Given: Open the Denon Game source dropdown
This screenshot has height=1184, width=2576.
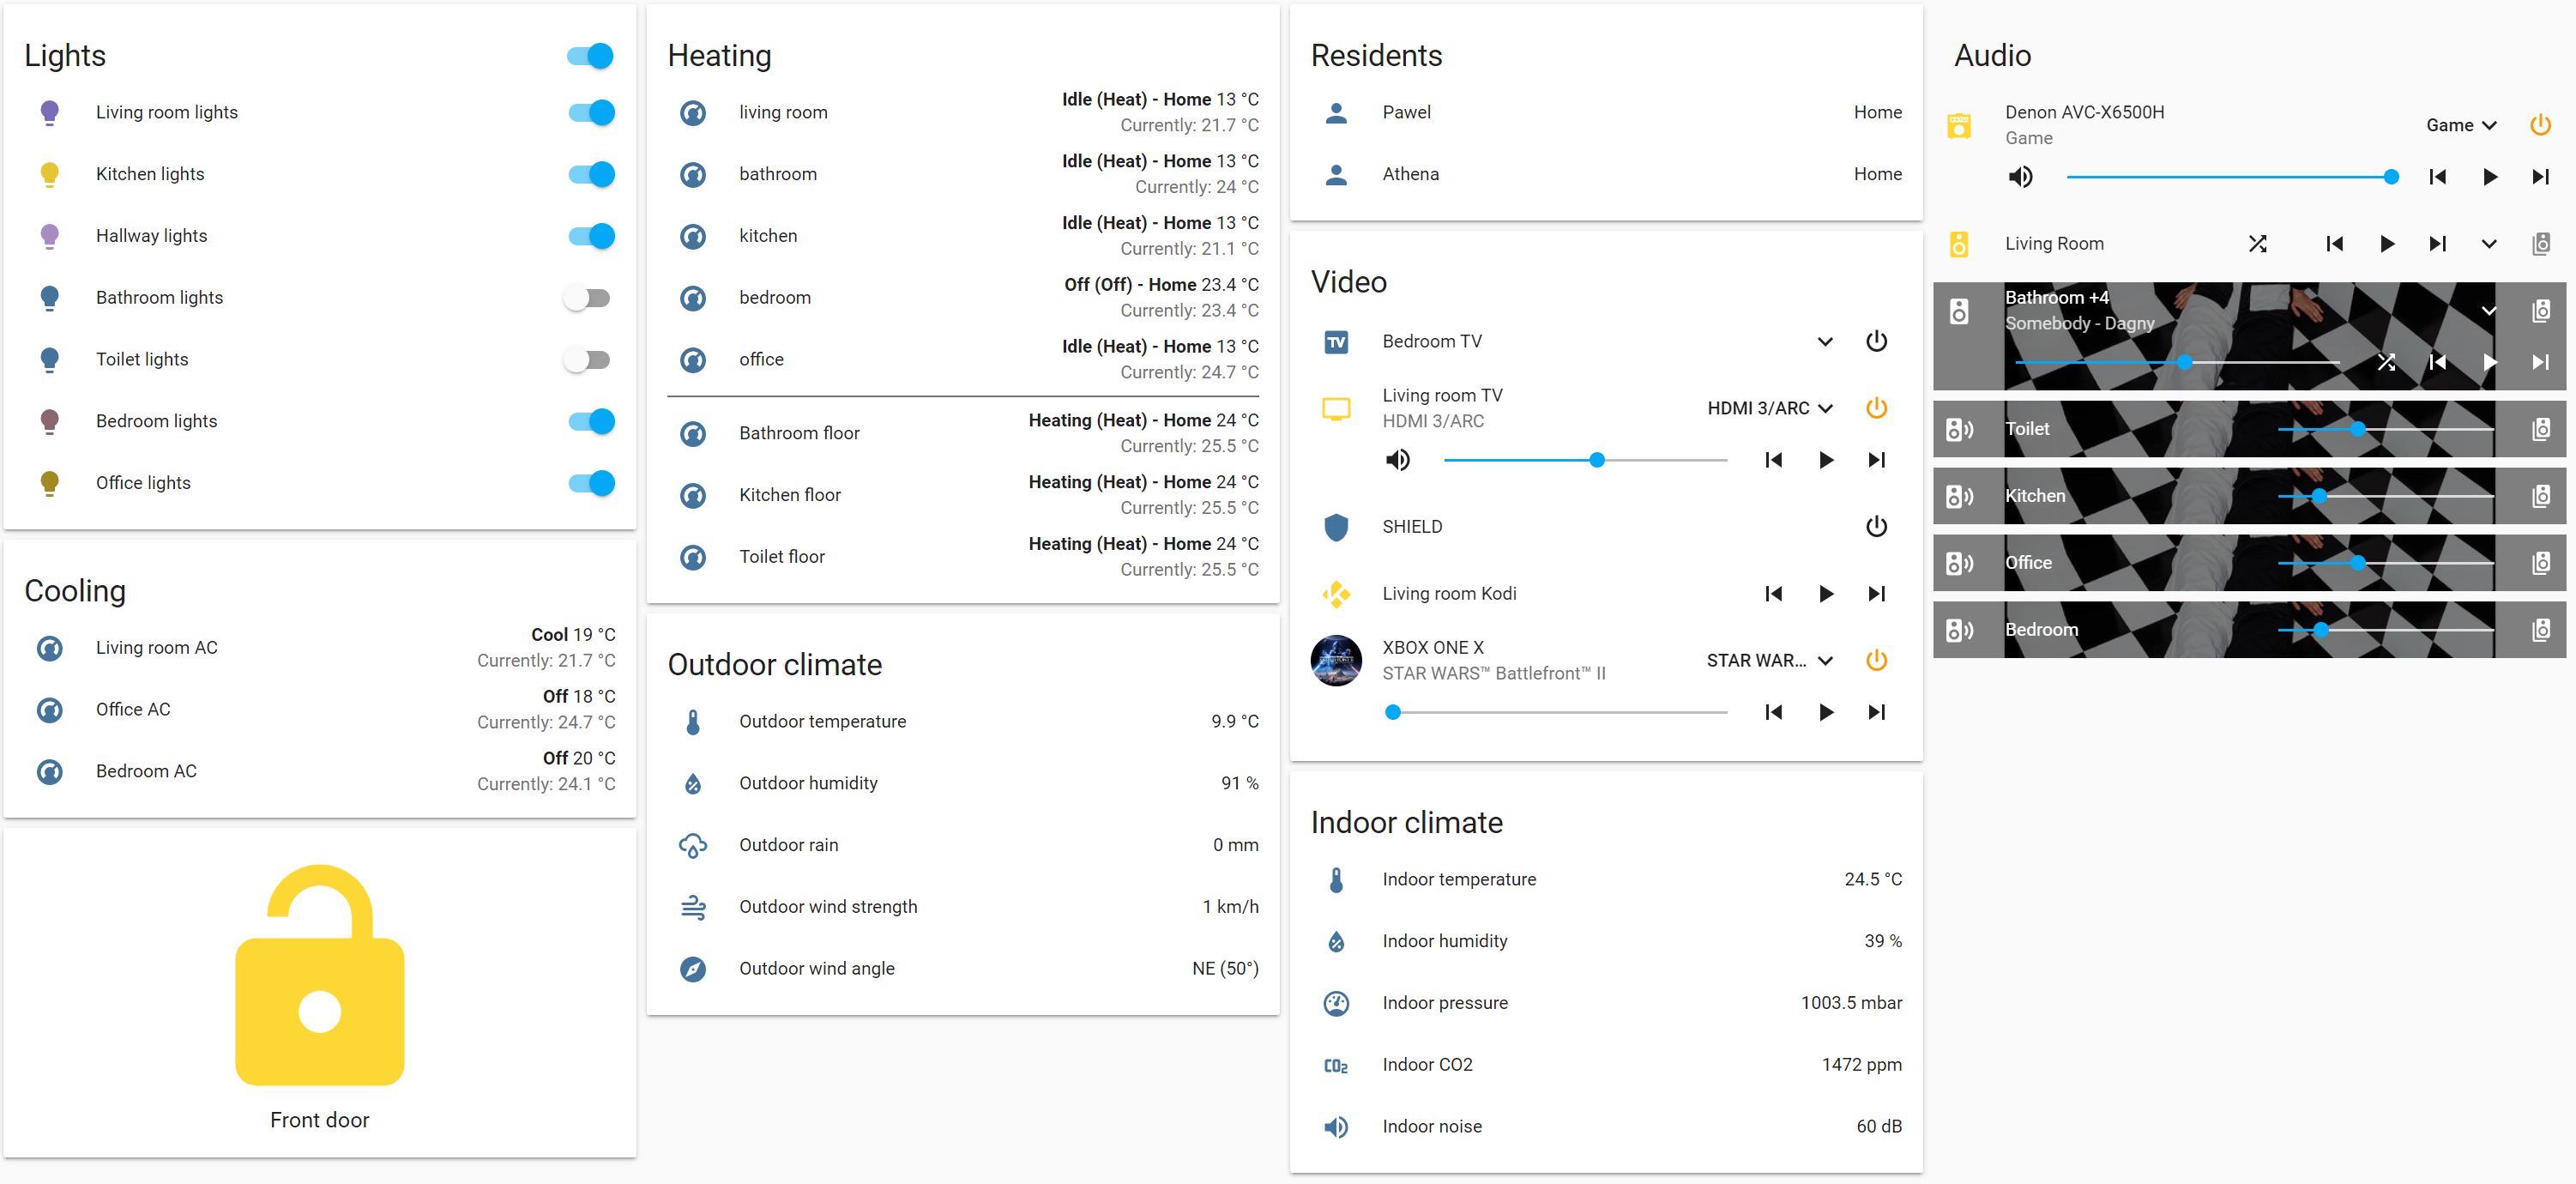Looking at the screenshot, I should tap(2461, 125).
